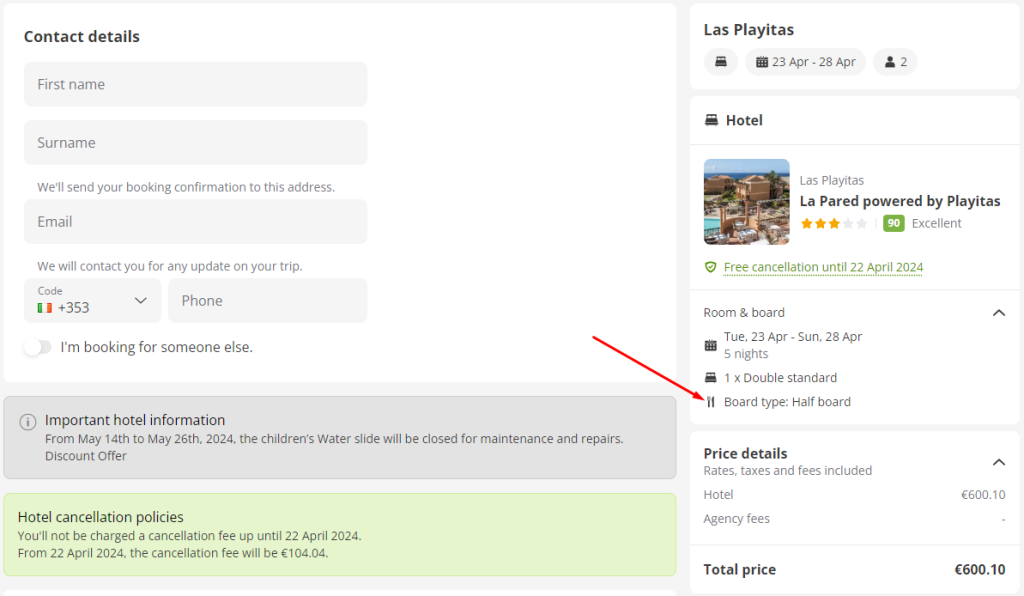Open Free cancellation until 22 April 2024 link
The width and height of the screenshot is (1024, 596).
click(823, 267)
